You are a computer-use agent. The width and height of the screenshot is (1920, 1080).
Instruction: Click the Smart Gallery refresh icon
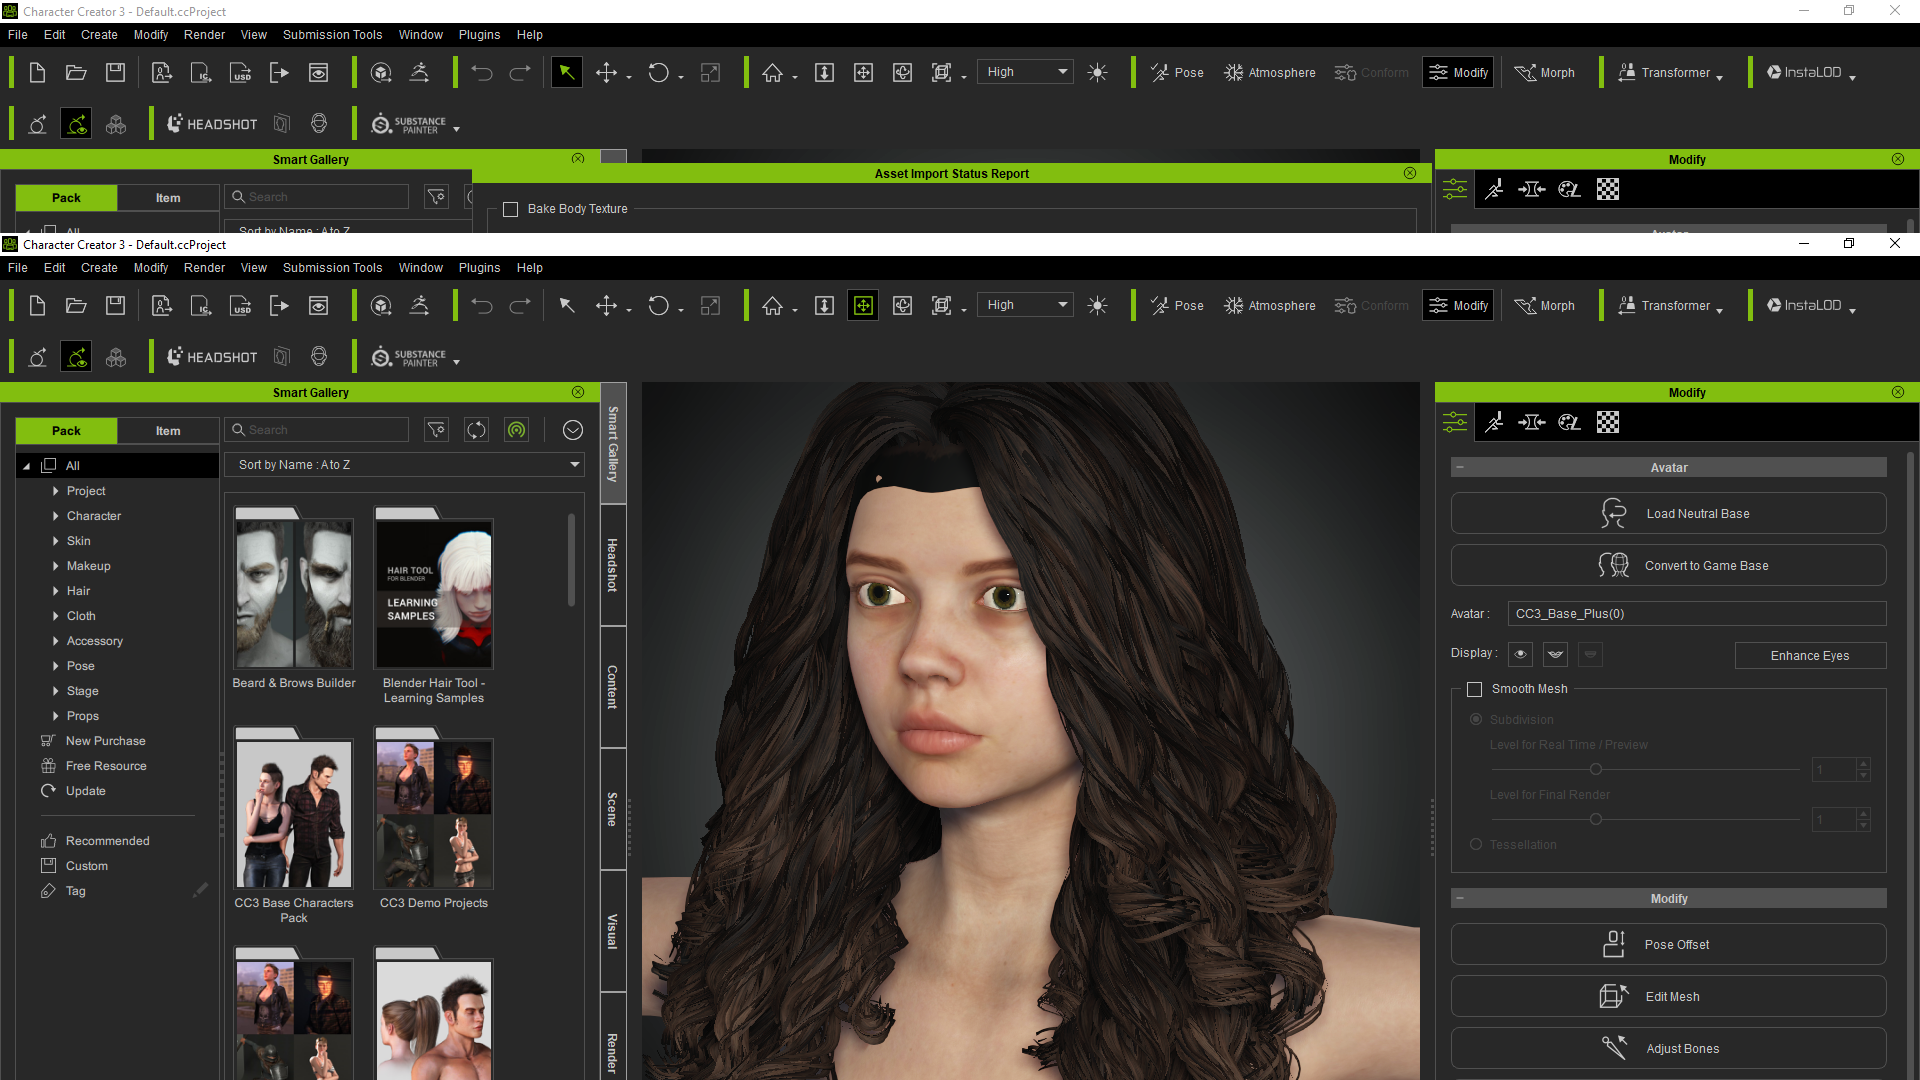pos(477,430)
